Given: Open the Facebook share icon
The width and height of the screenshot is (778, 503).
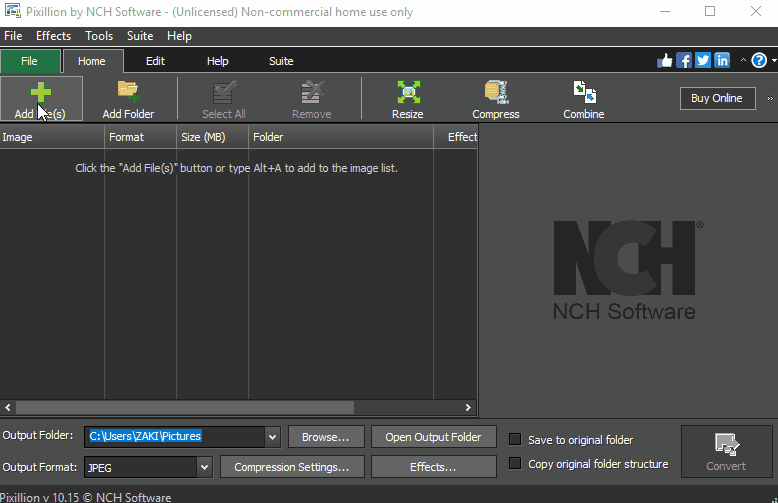Looking at the screenshot, I should [684, 61].
